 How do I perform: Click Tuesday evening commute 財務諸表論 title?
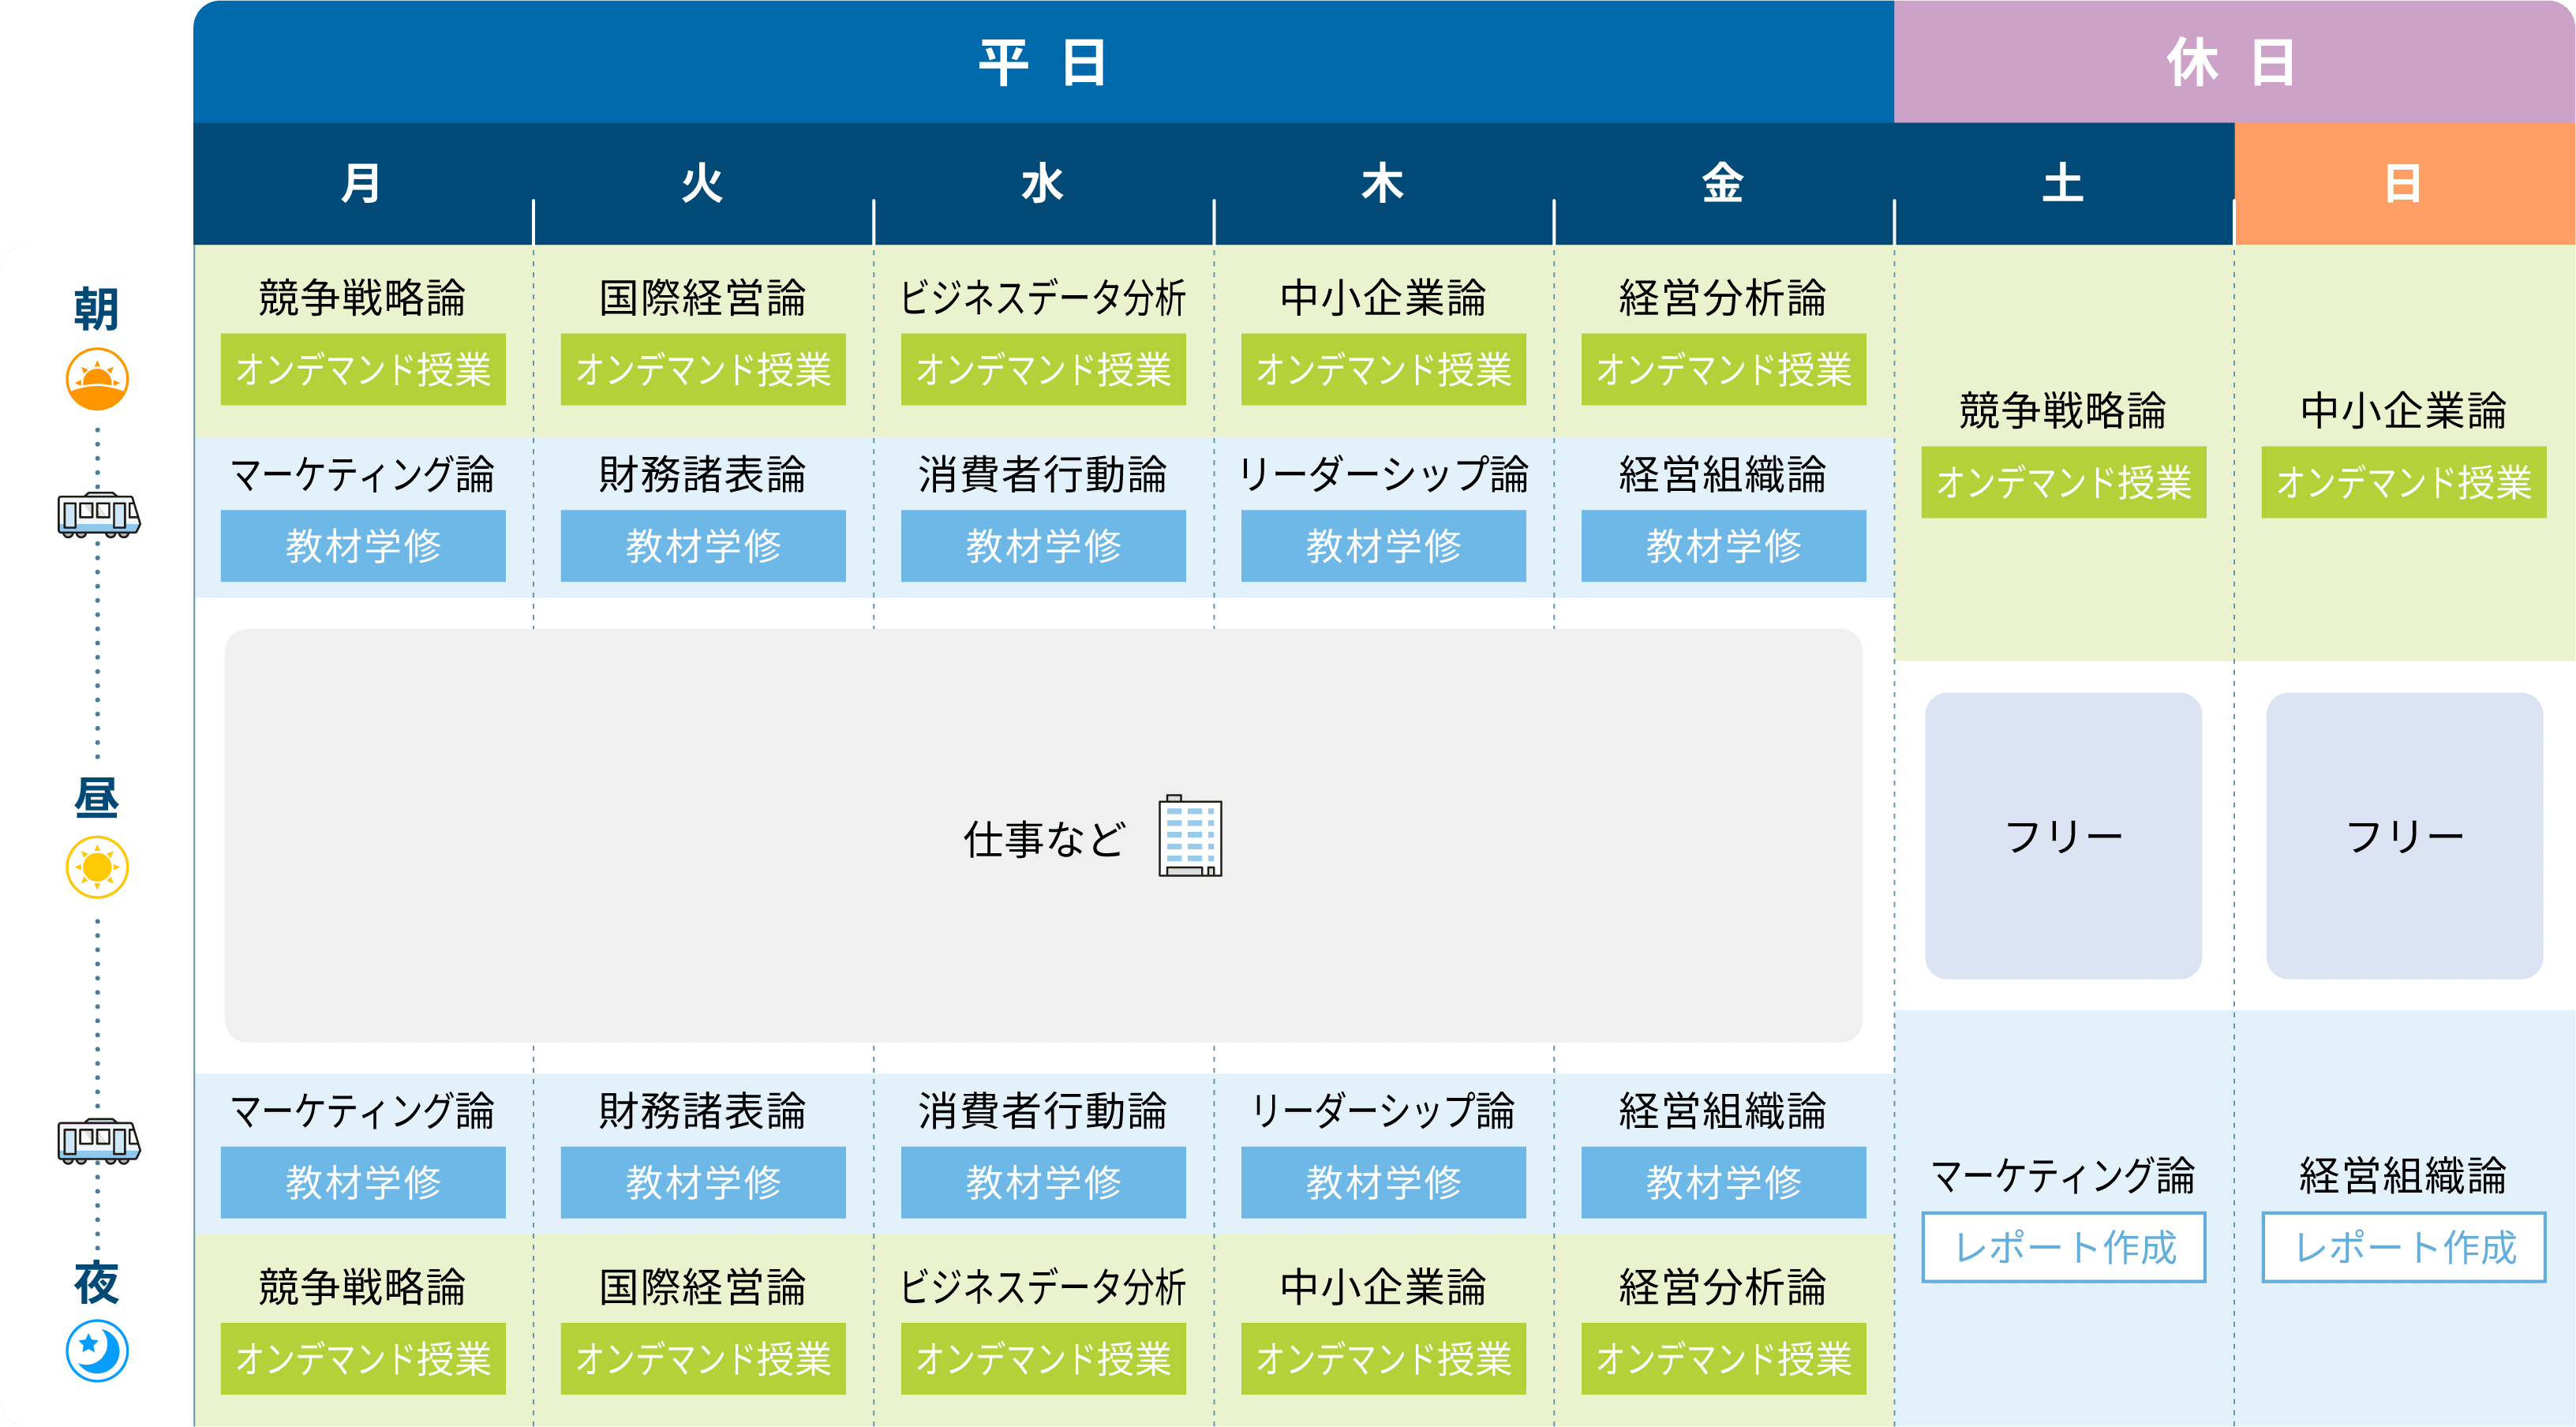tap(703, 1111)
